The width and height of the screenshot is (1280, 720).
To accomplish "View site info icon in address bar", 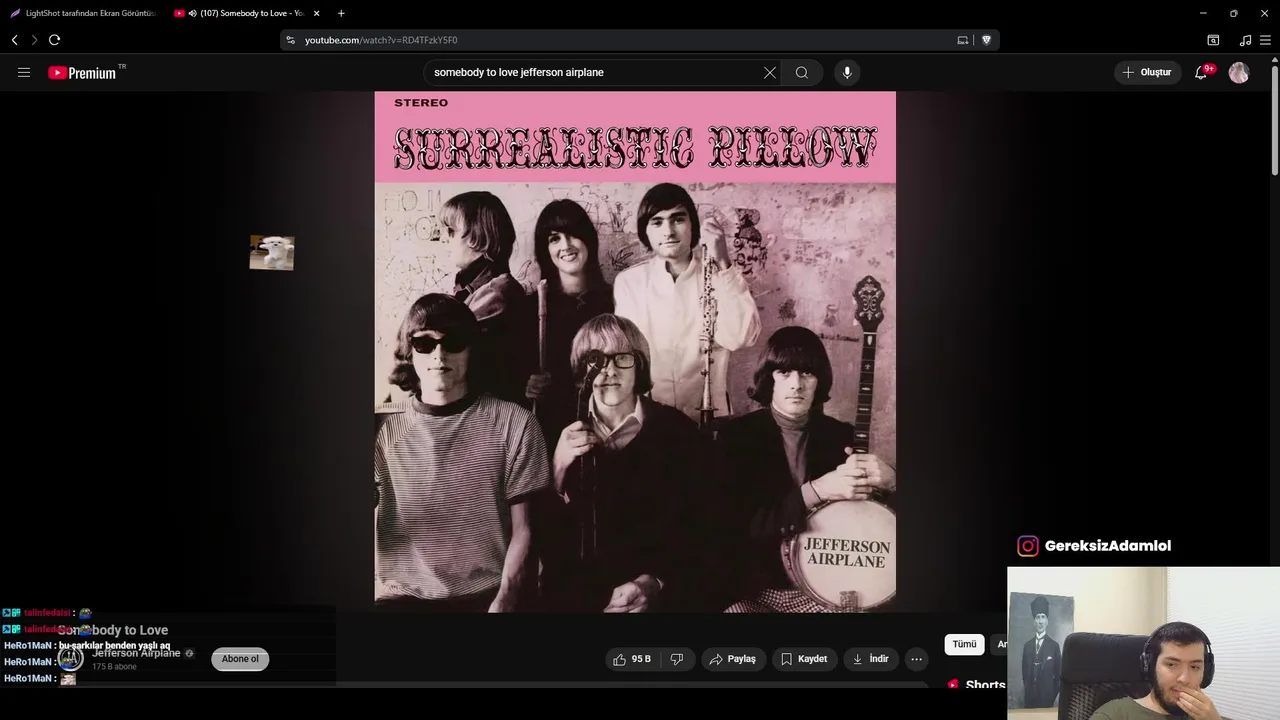I will [x=290, y=40].
